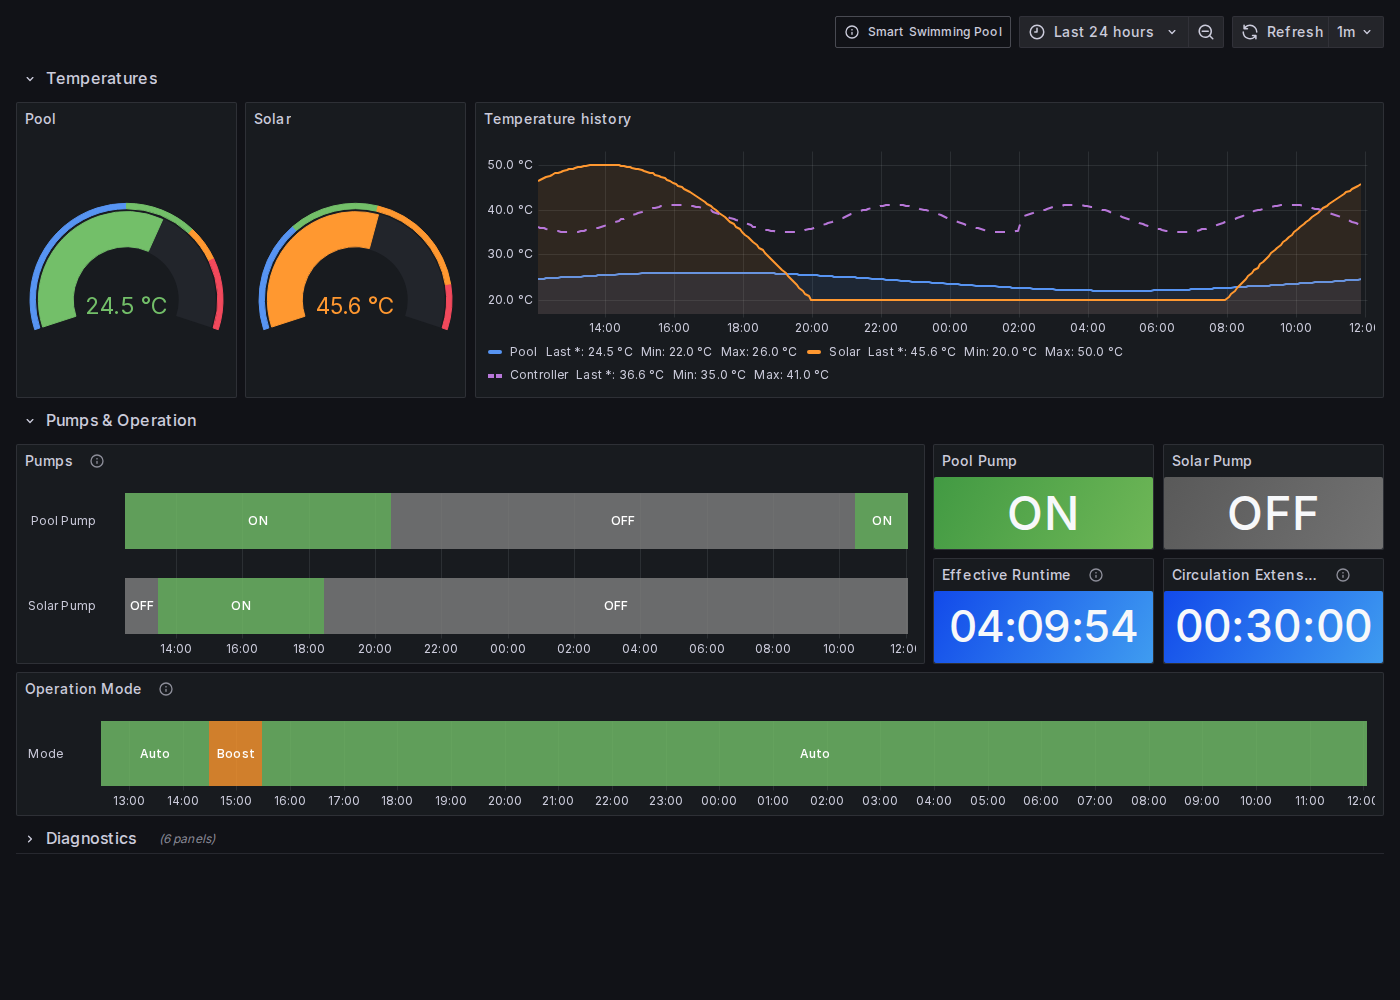Screen dimensions: 1400x1000
Task: Click the info icon in Smart Swimming Pool link
Action: 852,32
